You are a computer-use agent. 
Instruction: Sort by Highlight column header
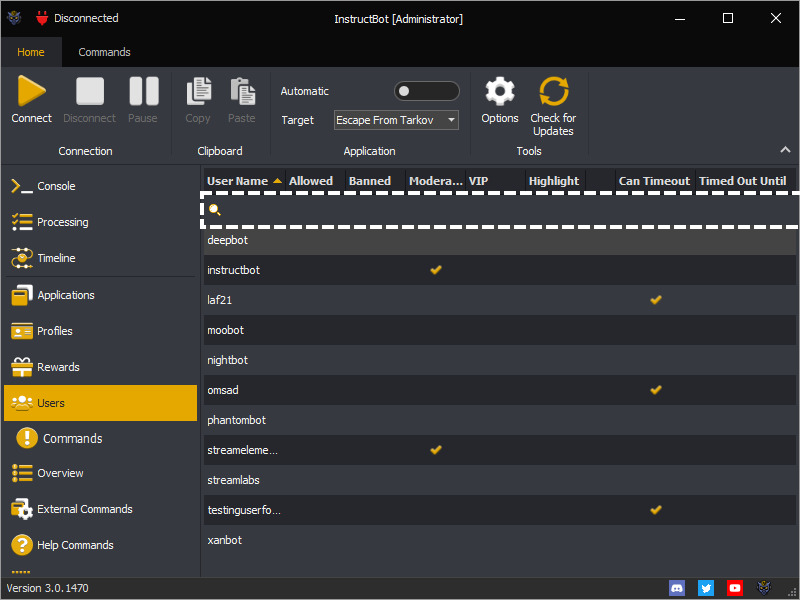tap(555, 181)
